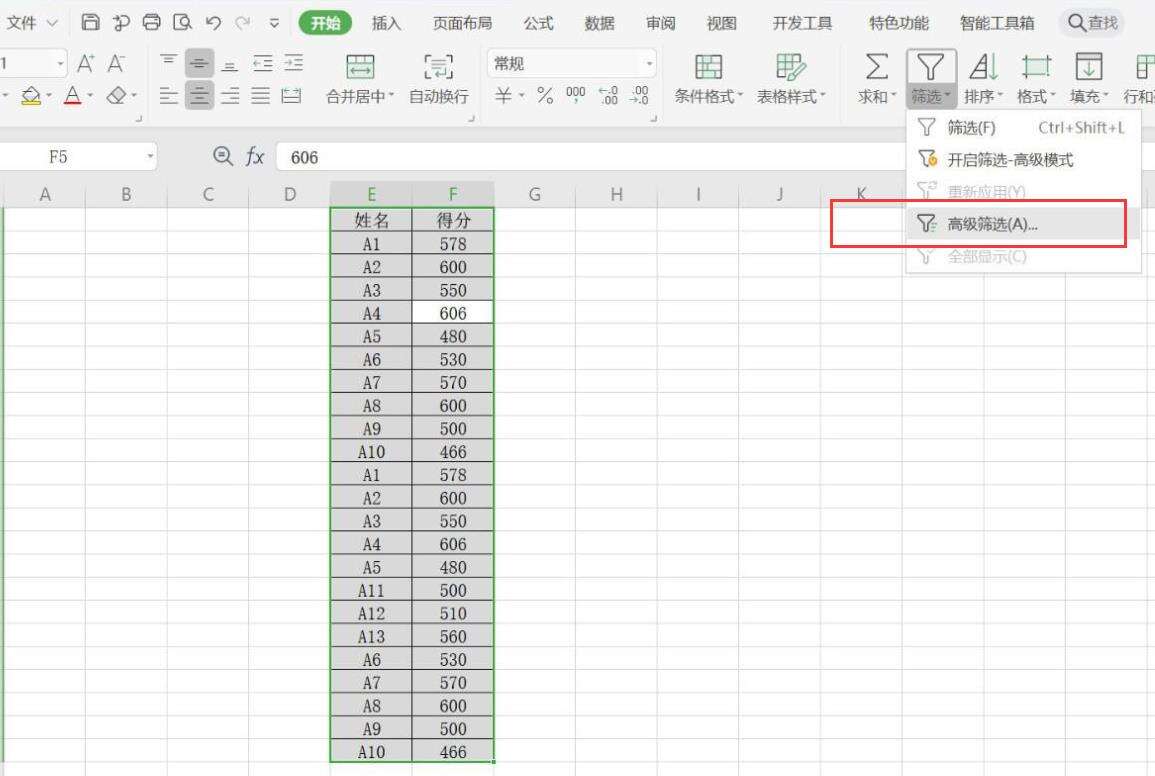
Task: Decrease font size with the smaller A icon
Action: (116, 64)
